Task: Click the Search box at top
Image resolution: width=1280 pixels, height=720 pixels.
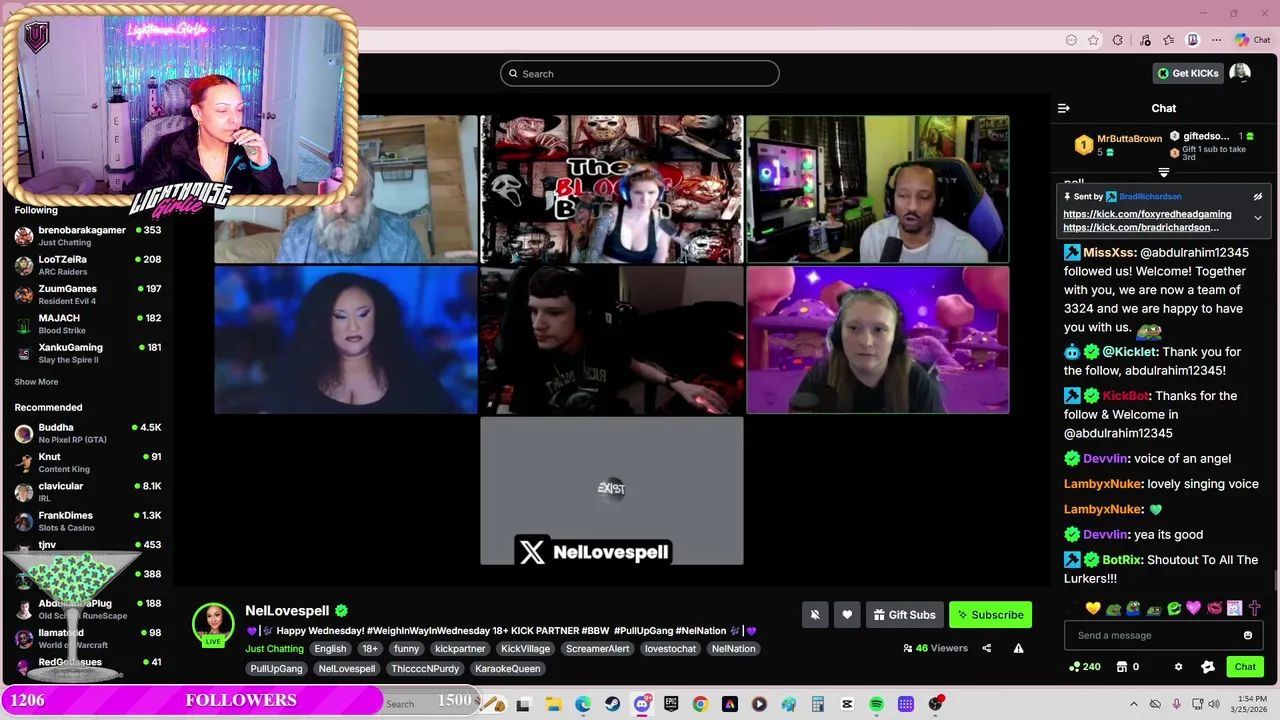Action: pos(640,73)
